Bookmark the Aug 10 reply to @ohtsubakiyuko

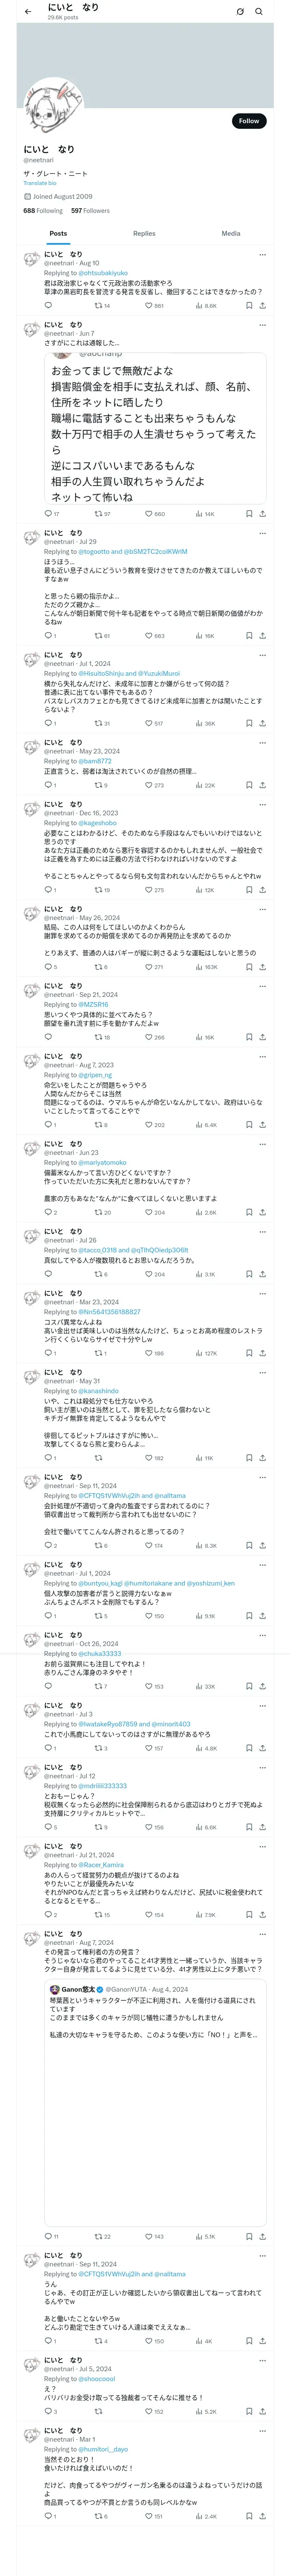pyautogui.click(x=248, y=306)
